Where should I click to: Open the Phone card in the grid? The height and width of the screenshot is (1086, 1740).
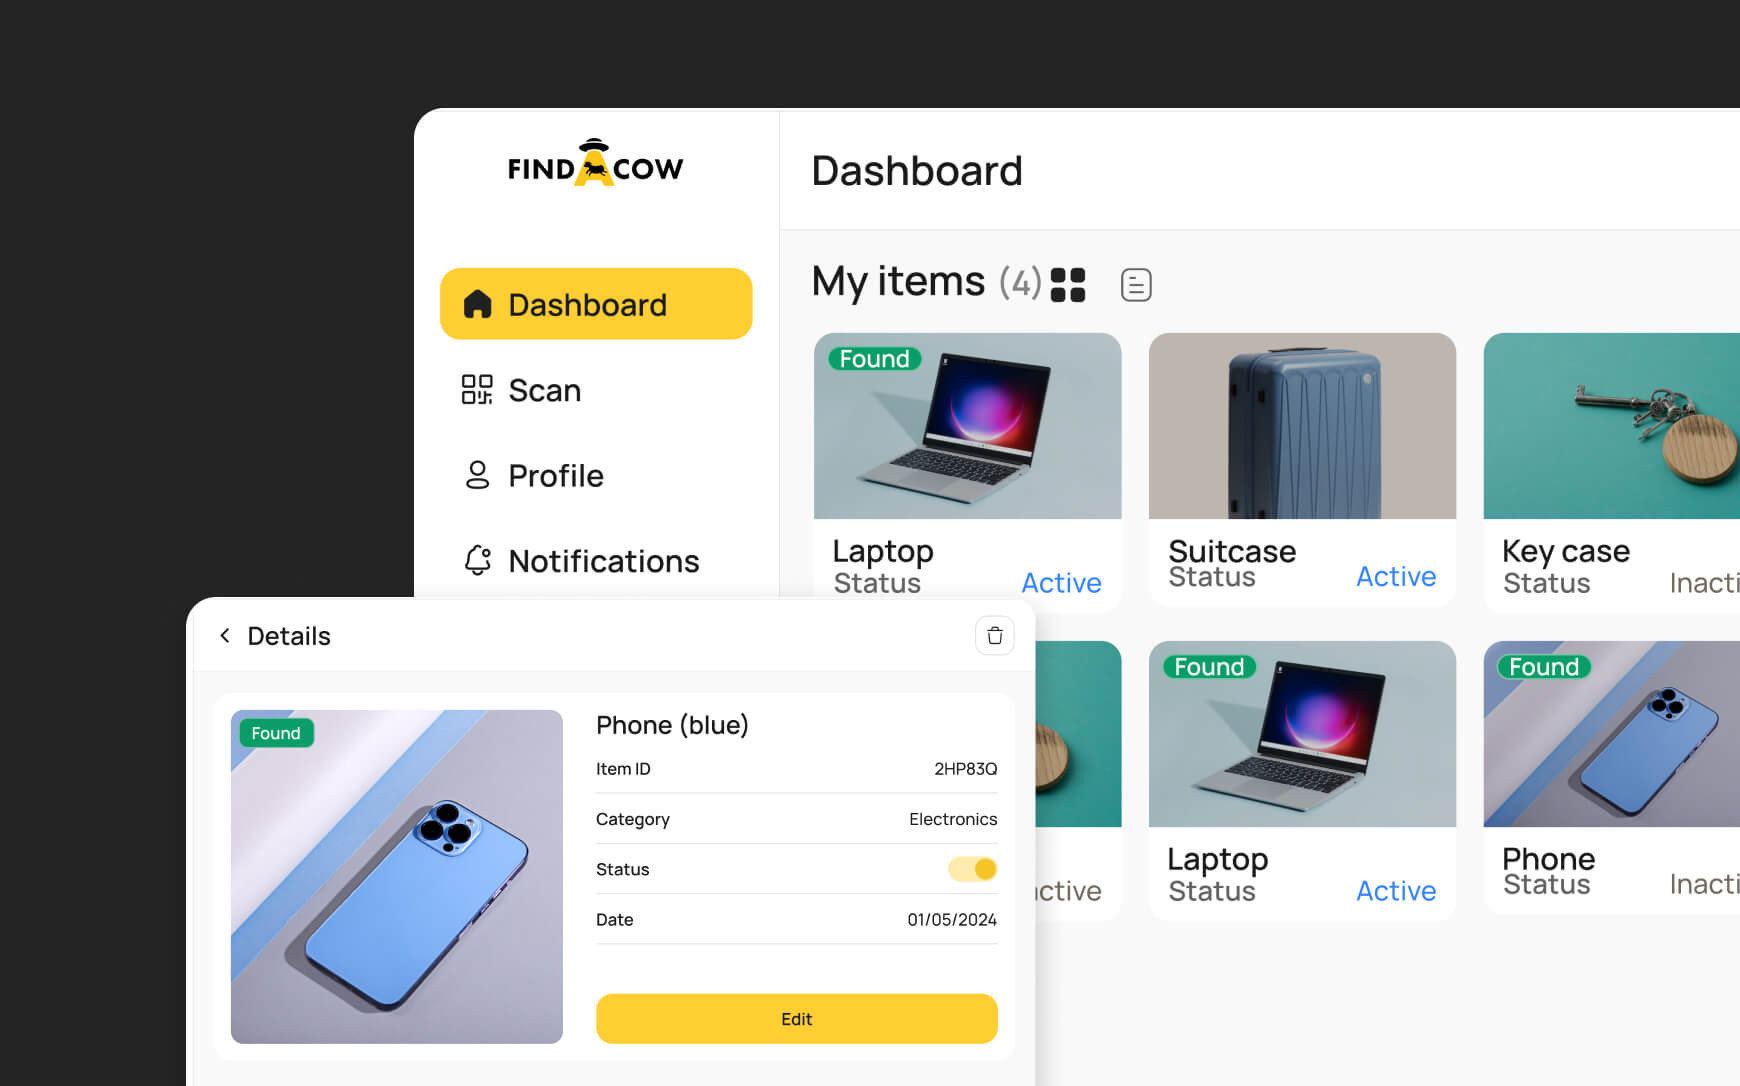[x=1612, y=777]
